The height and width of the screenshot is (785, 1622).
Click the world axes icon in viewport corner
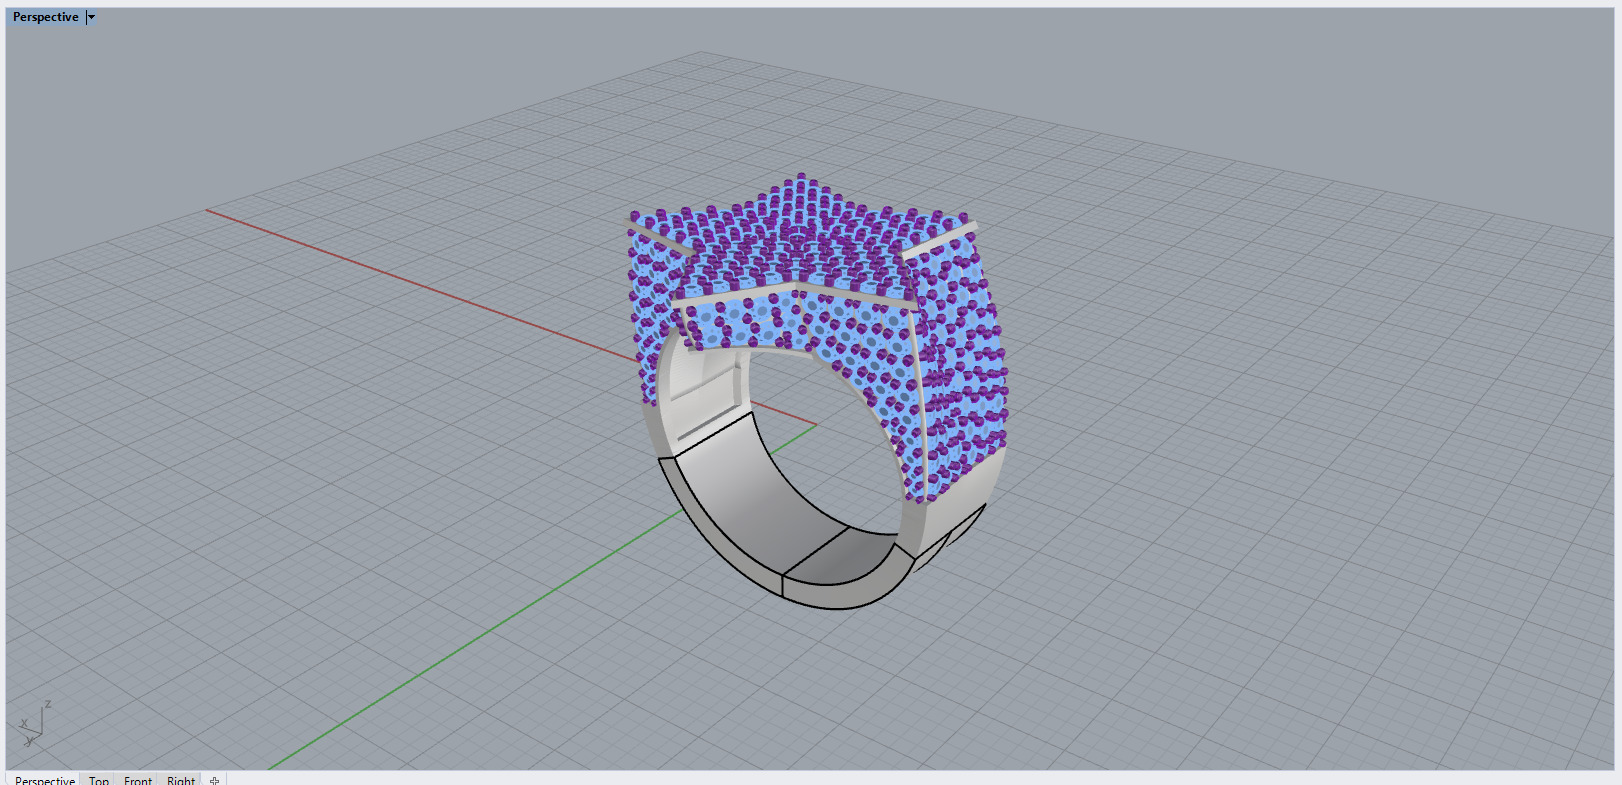pyautogui.click(x=34, y=724)
